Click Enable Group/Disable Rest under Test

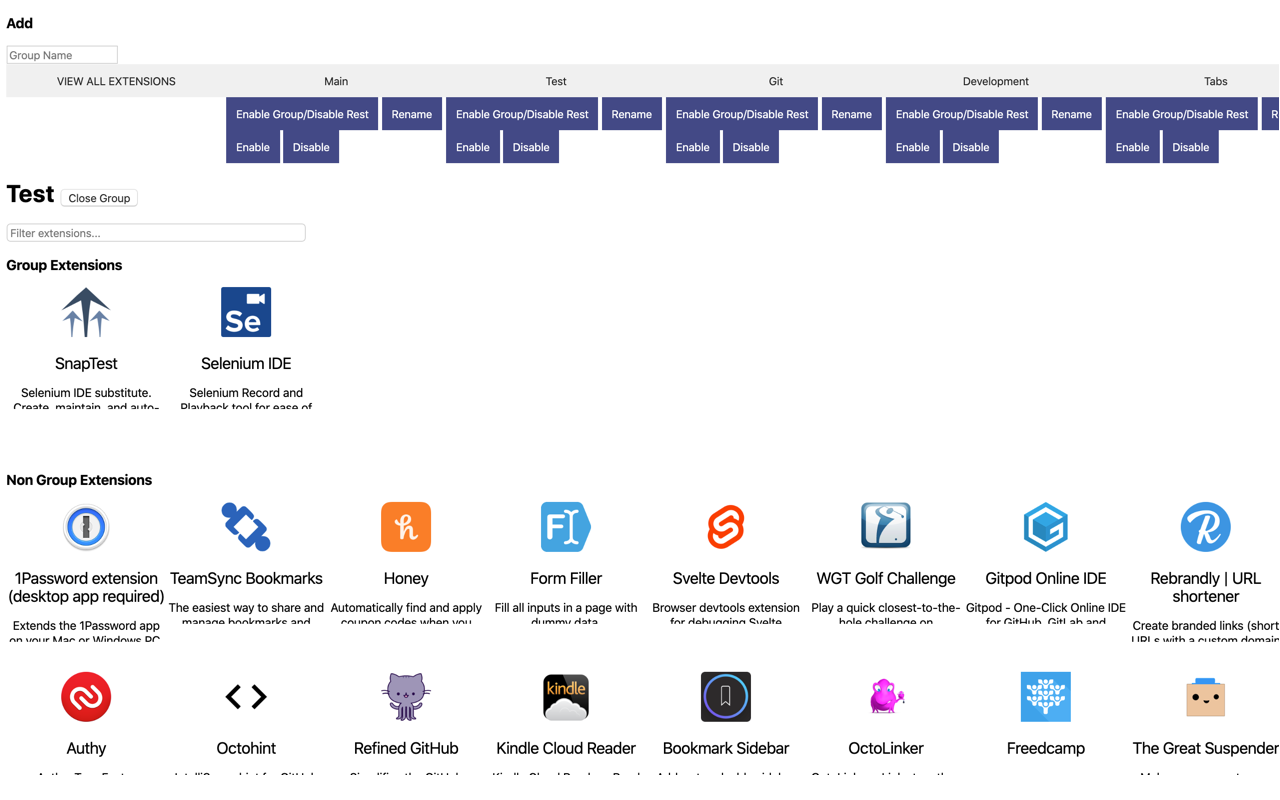click(522, 114)
